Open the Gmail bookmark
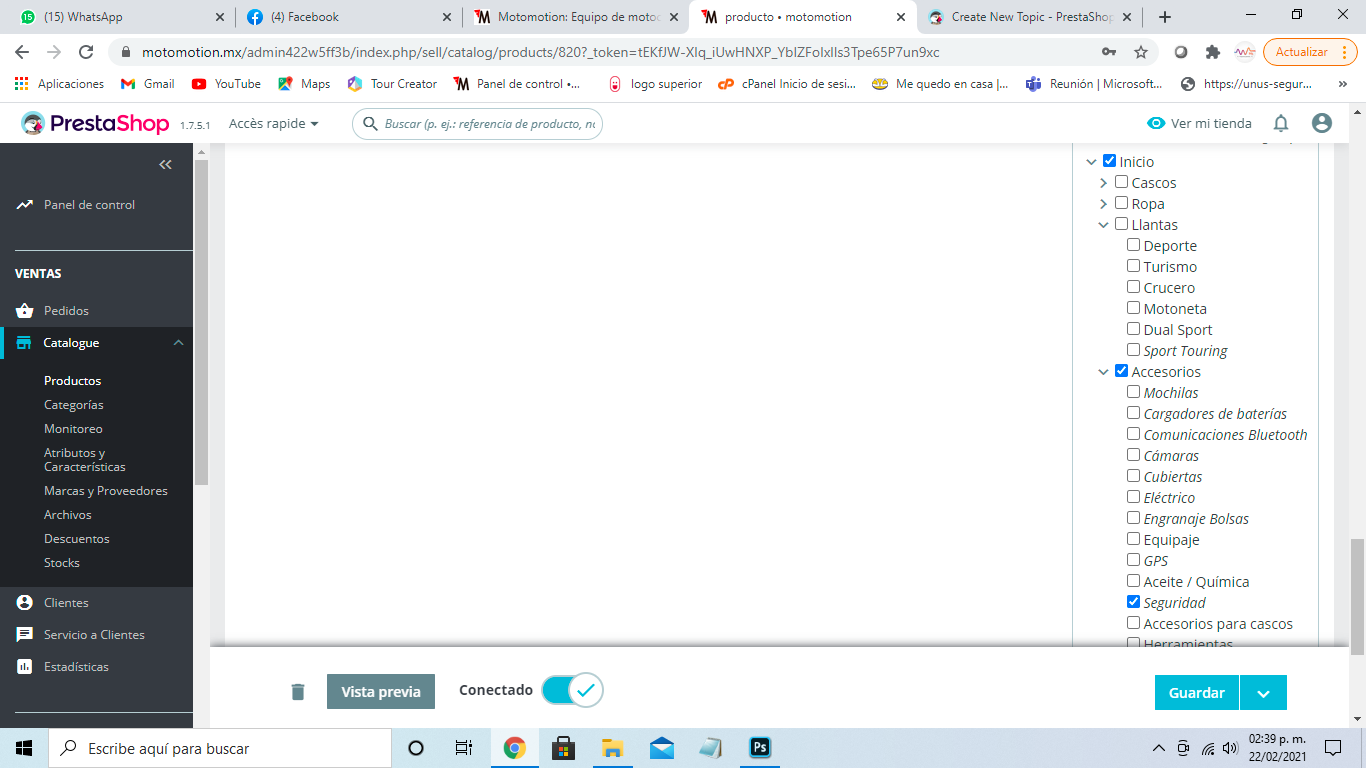This screenshot has width=1366, height=768. coord(147,84)
